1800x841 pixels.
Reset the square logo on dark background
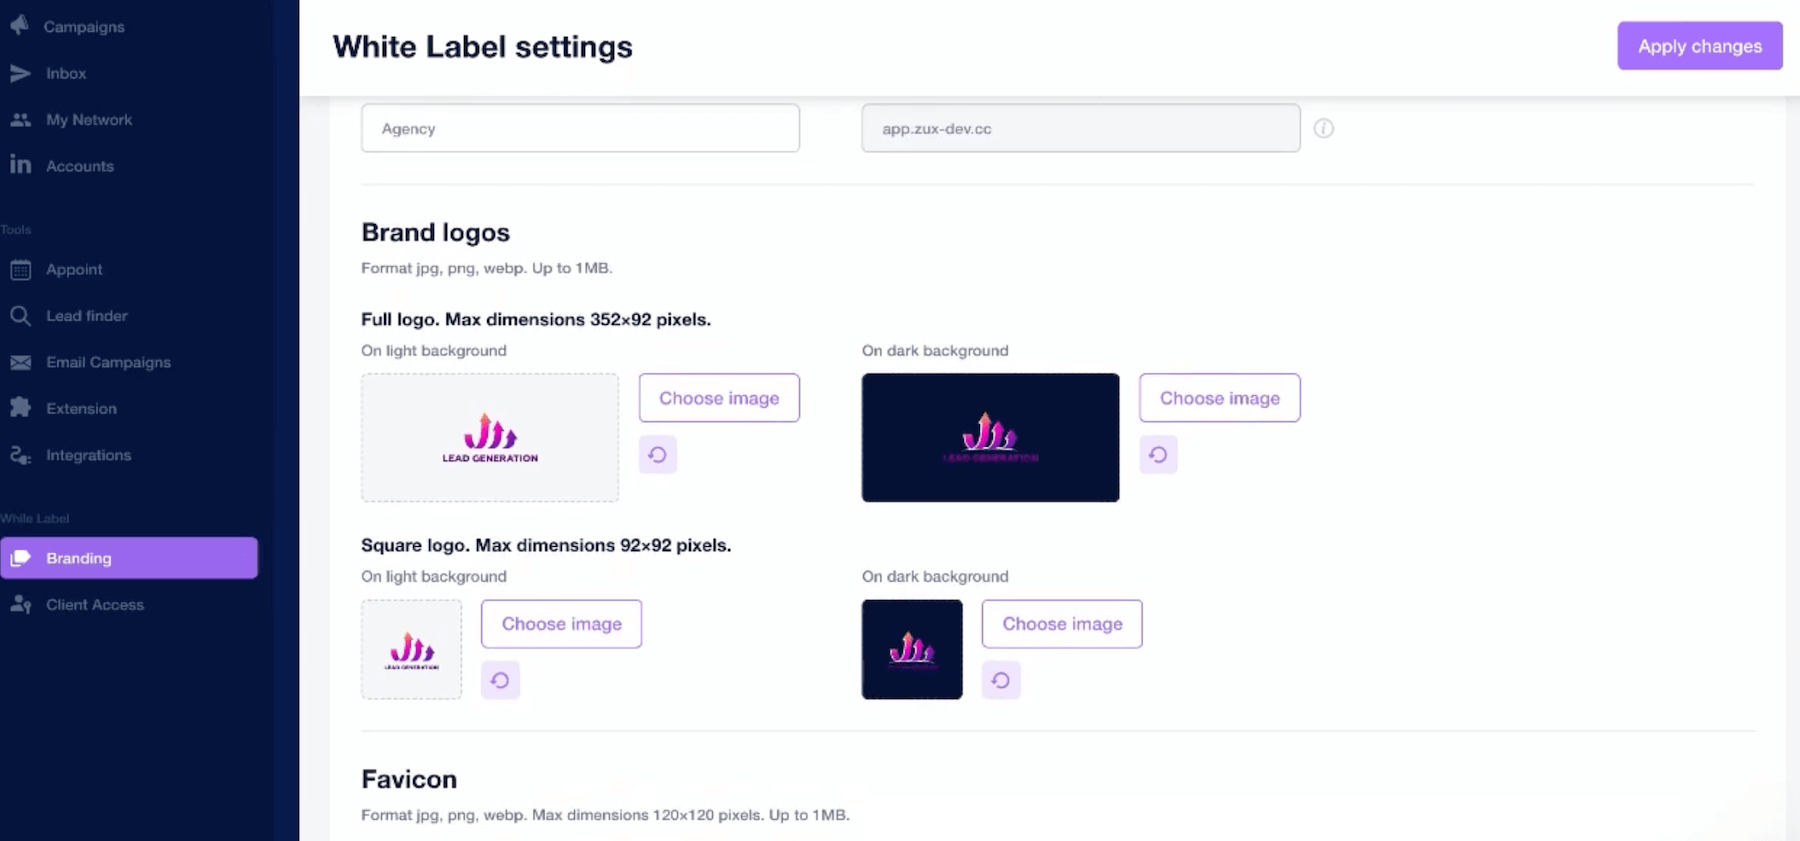click(1000, 681)
